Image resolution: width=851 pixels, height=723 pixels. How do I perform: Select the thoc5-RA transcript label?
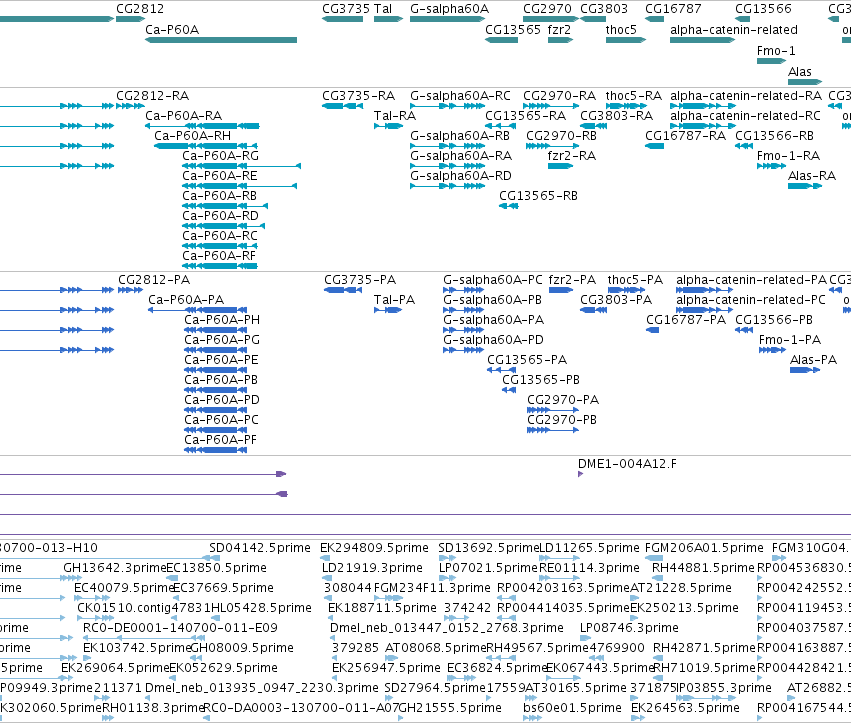(633, 96)
